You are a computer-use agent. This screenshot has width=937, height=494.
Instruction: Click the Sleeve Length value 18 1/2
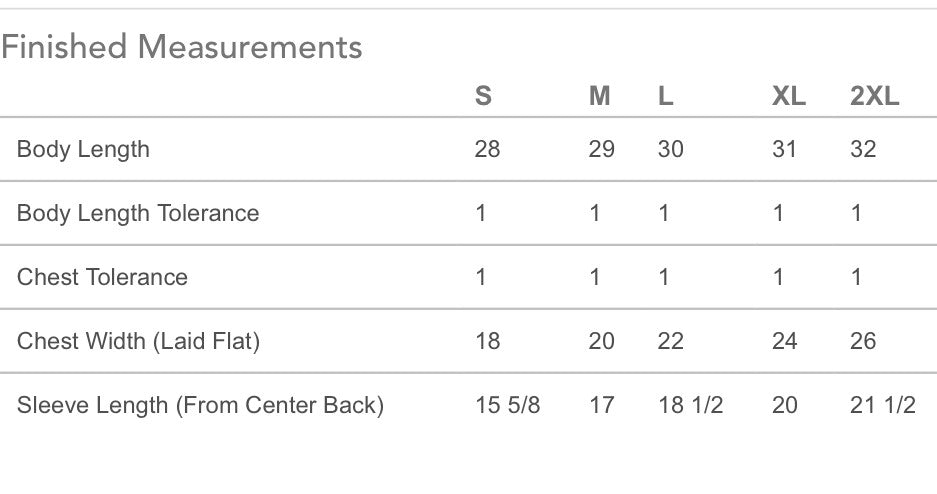click(x=691, y=405)
